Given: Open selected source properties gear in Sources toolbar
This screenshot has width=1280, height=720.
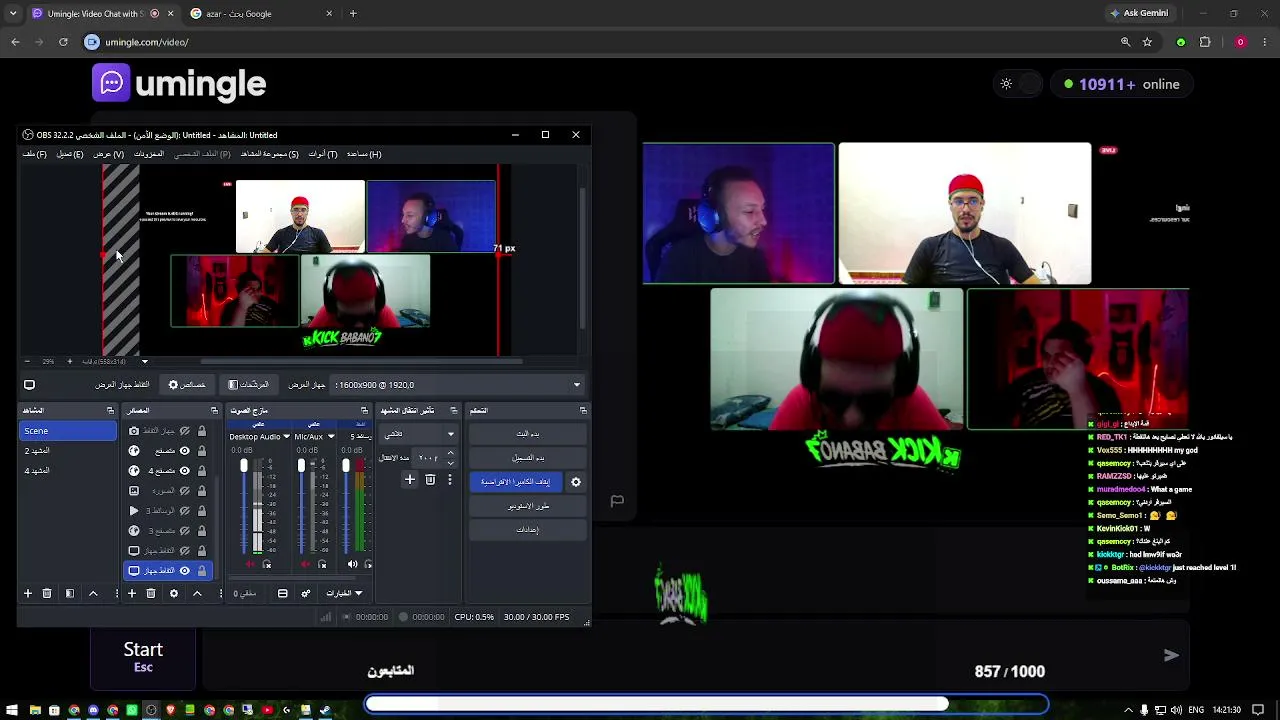Looking at the screenshot, I should [x=174, y=594].
